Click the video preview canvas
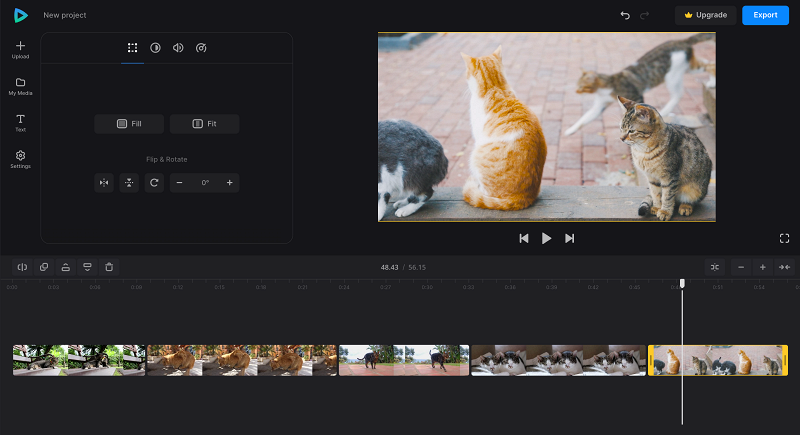 [547, 127]
